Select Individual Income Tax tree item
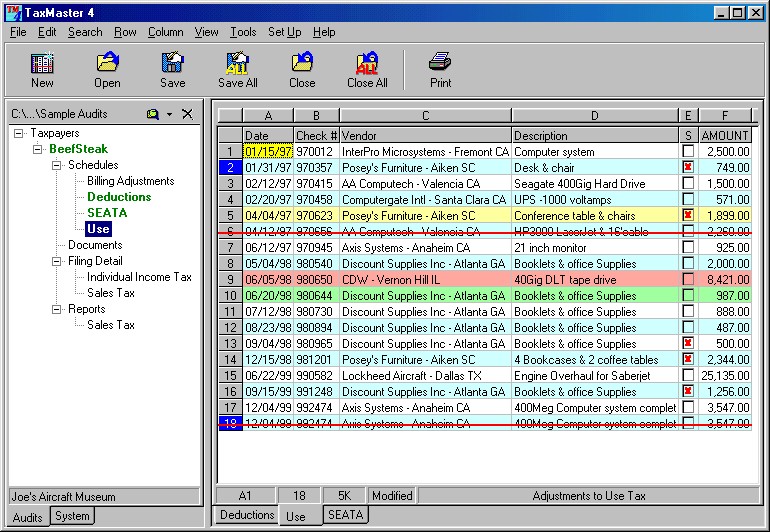770x532 pixels. pos(139,277)
